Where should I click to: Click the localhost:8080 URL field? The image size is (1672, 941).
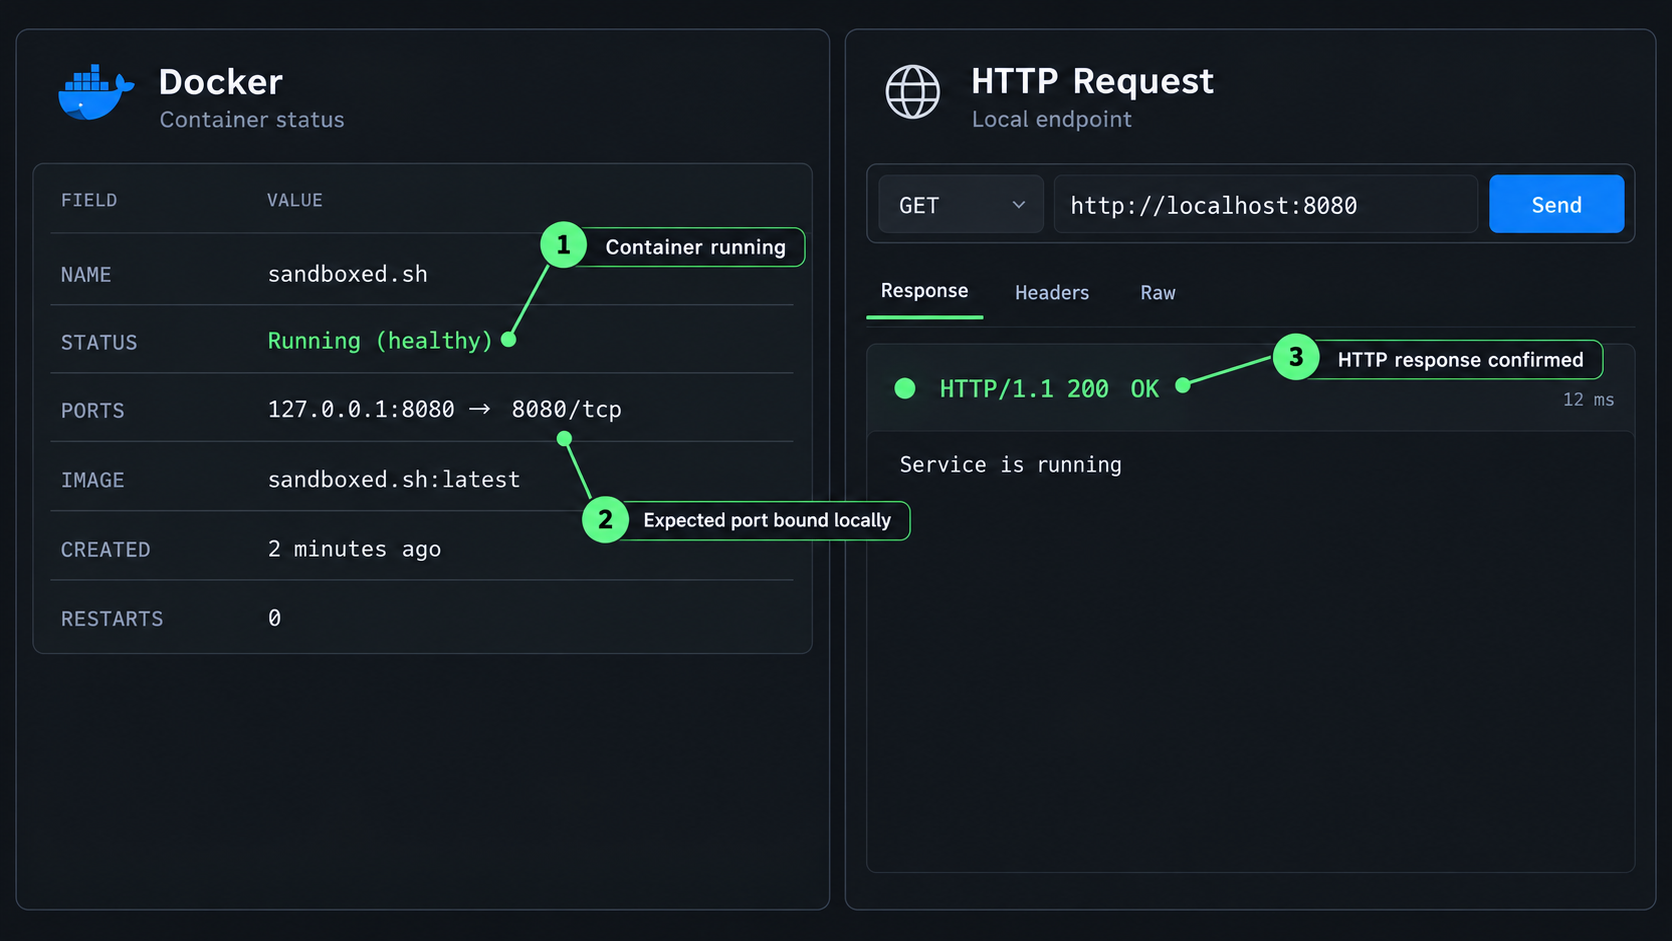coord(1265,204)
